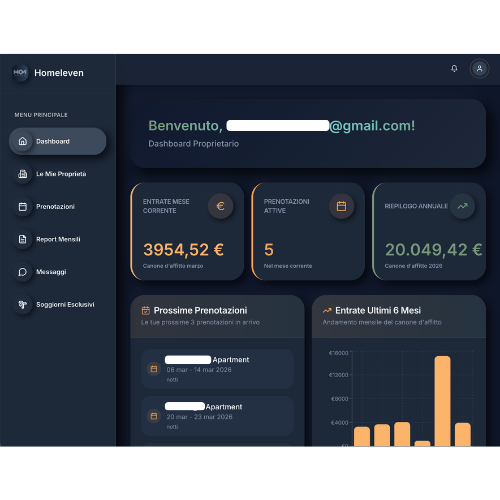Click the Le Mie Proprietà building icon
The width and height of the screenshot is (500, 500).
[23, 174]
